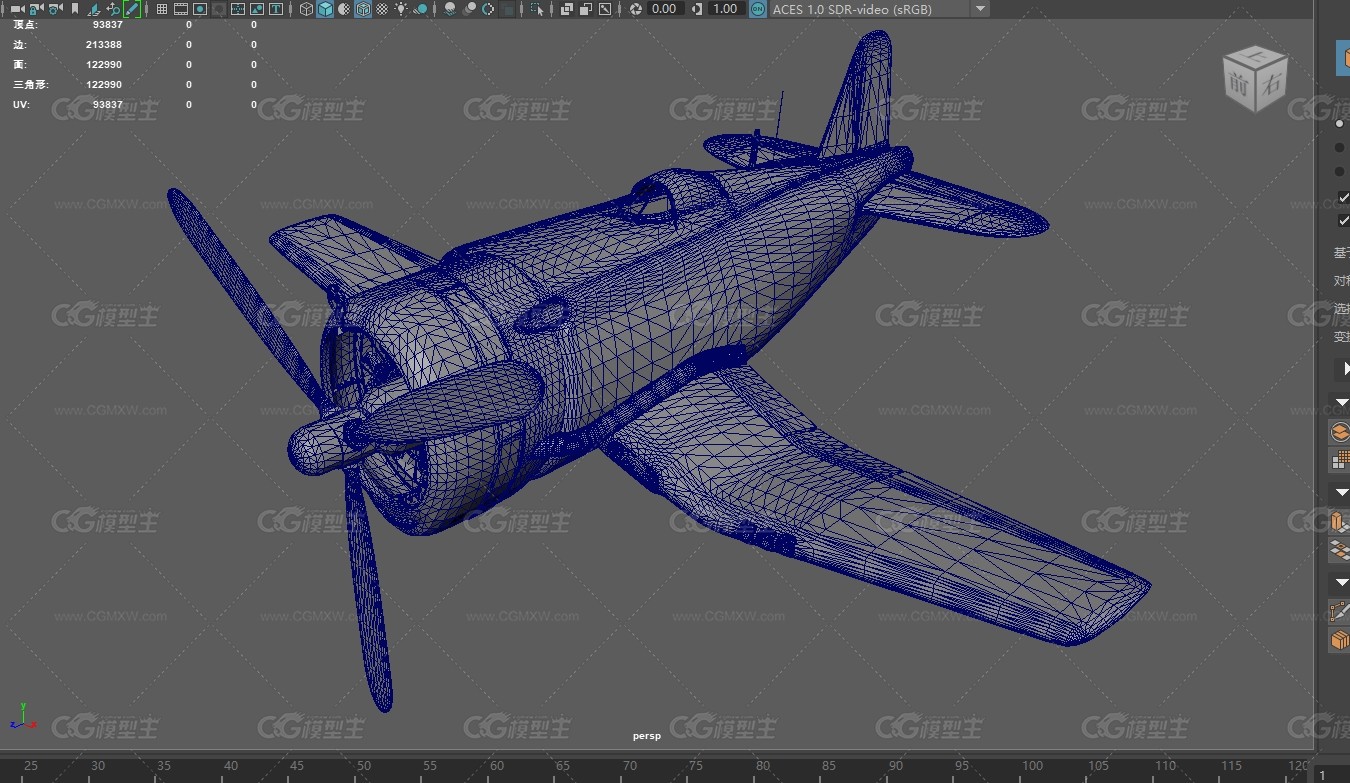Toggle the Safe Title icon
The image size is (1350, 783).
click(276, 9)
